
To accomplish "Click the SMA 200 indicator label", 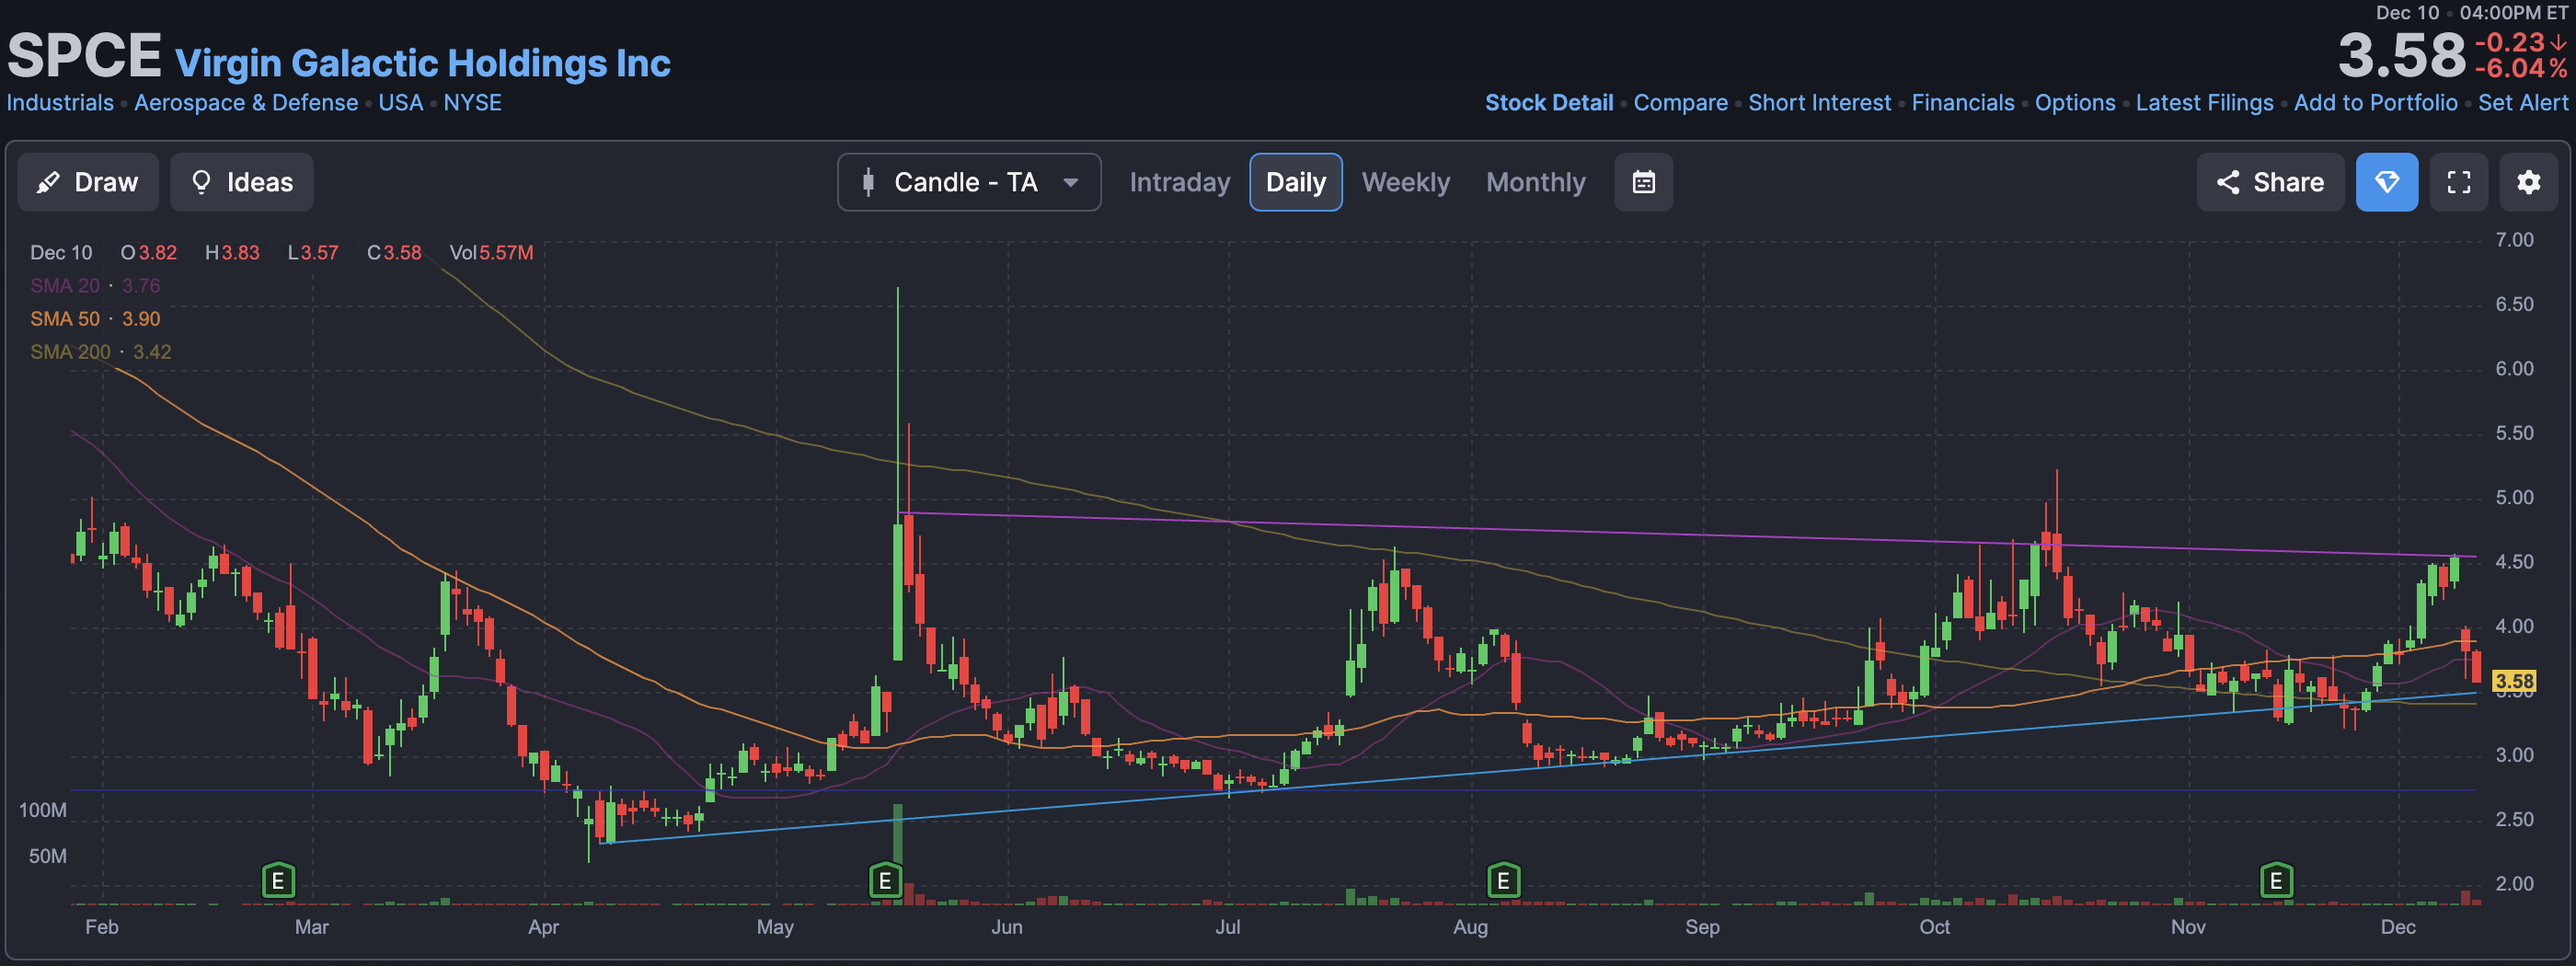I will coord(70,352).
